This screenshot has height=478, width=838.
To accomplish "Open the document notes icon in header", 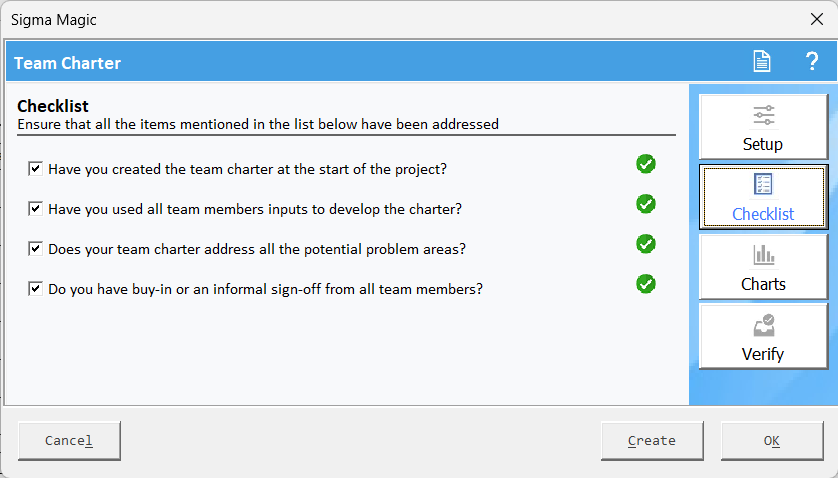I will [x=762, y=61].
